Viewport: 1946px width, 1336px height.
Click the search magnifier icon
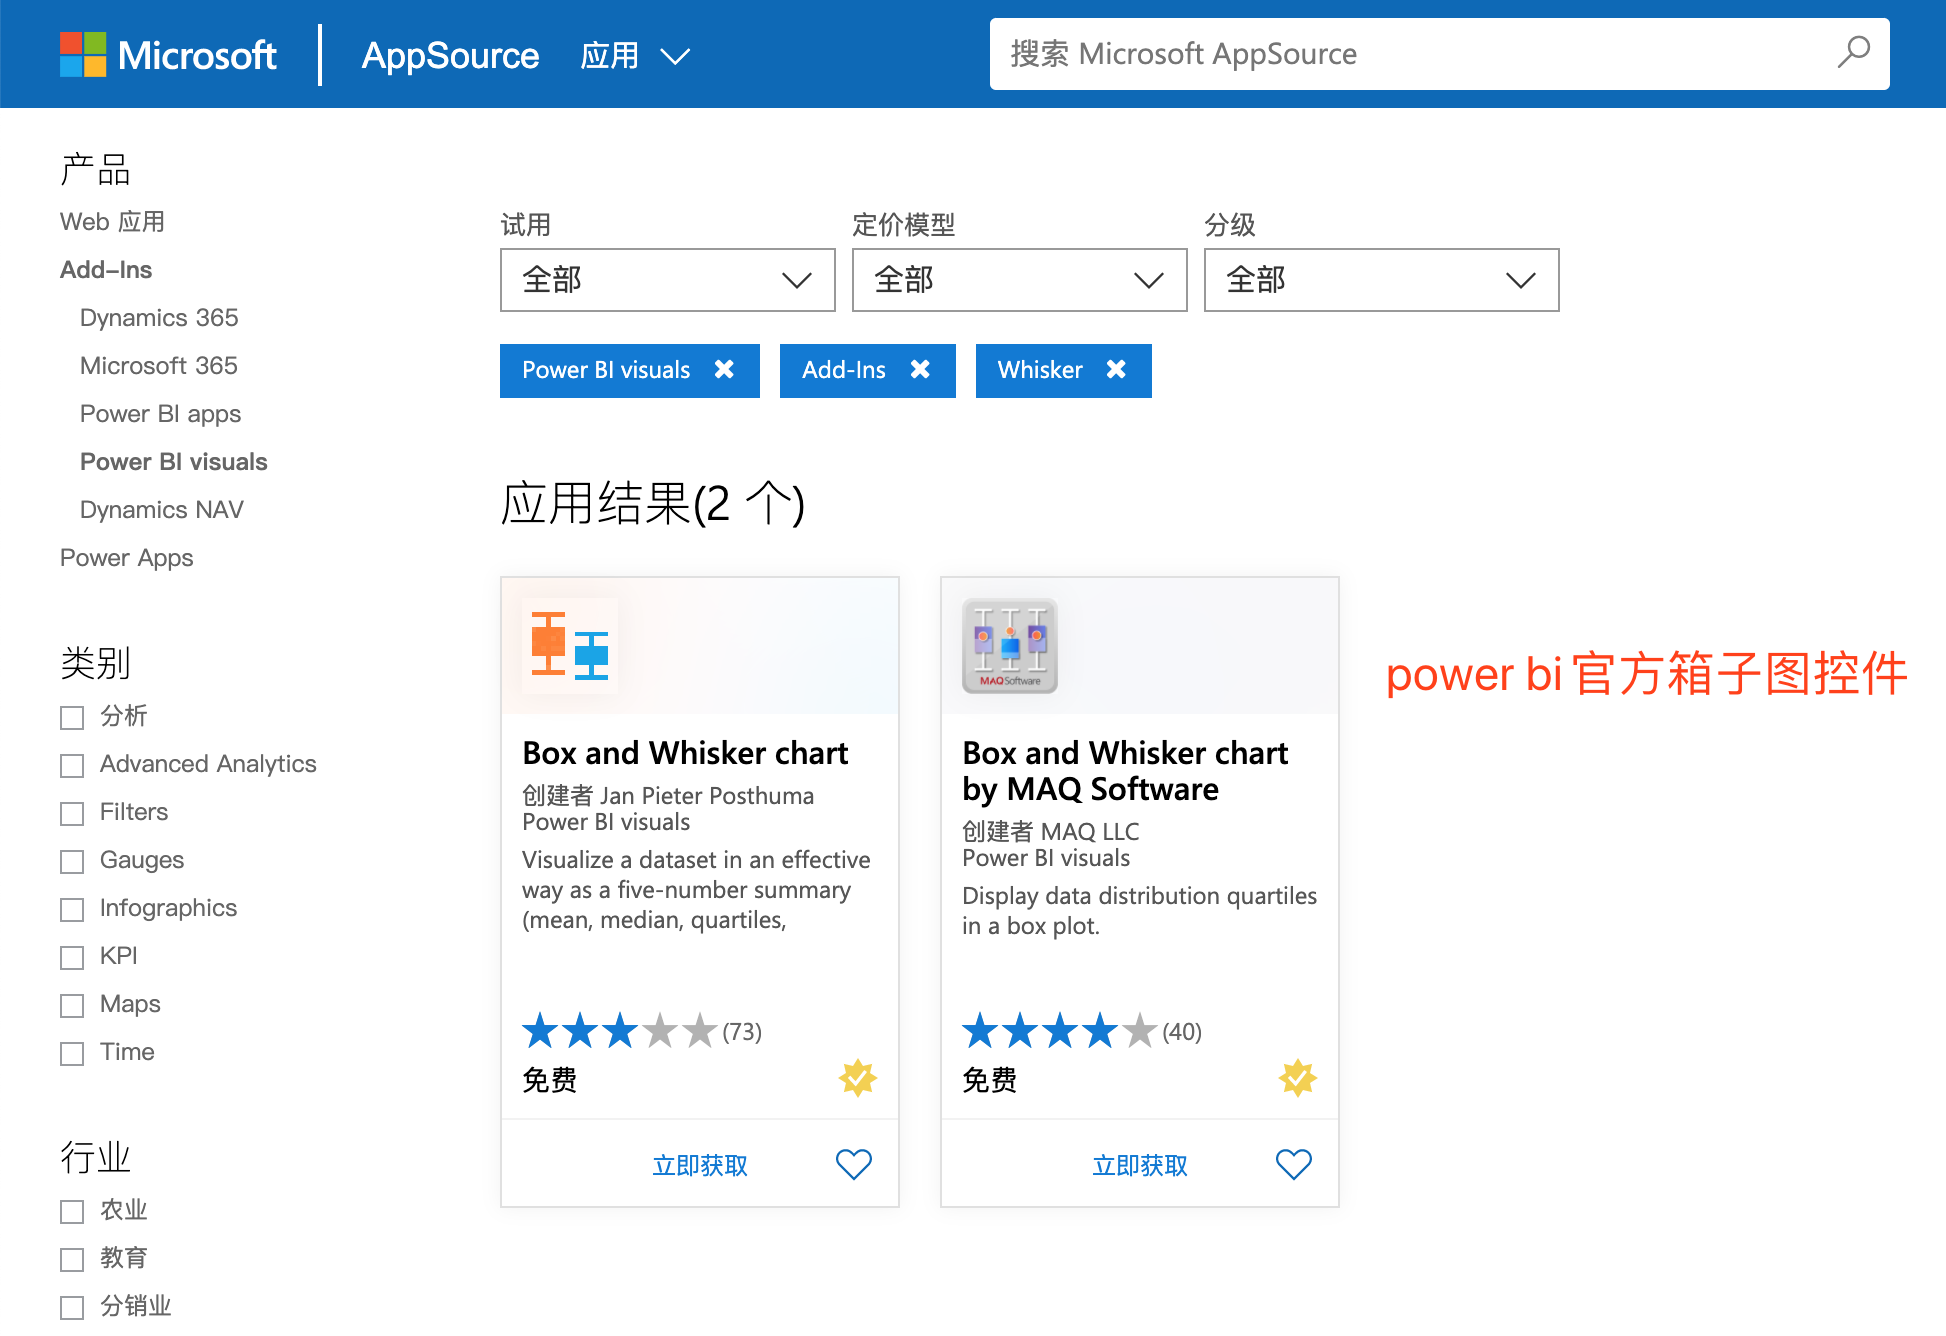point(1853,52)
